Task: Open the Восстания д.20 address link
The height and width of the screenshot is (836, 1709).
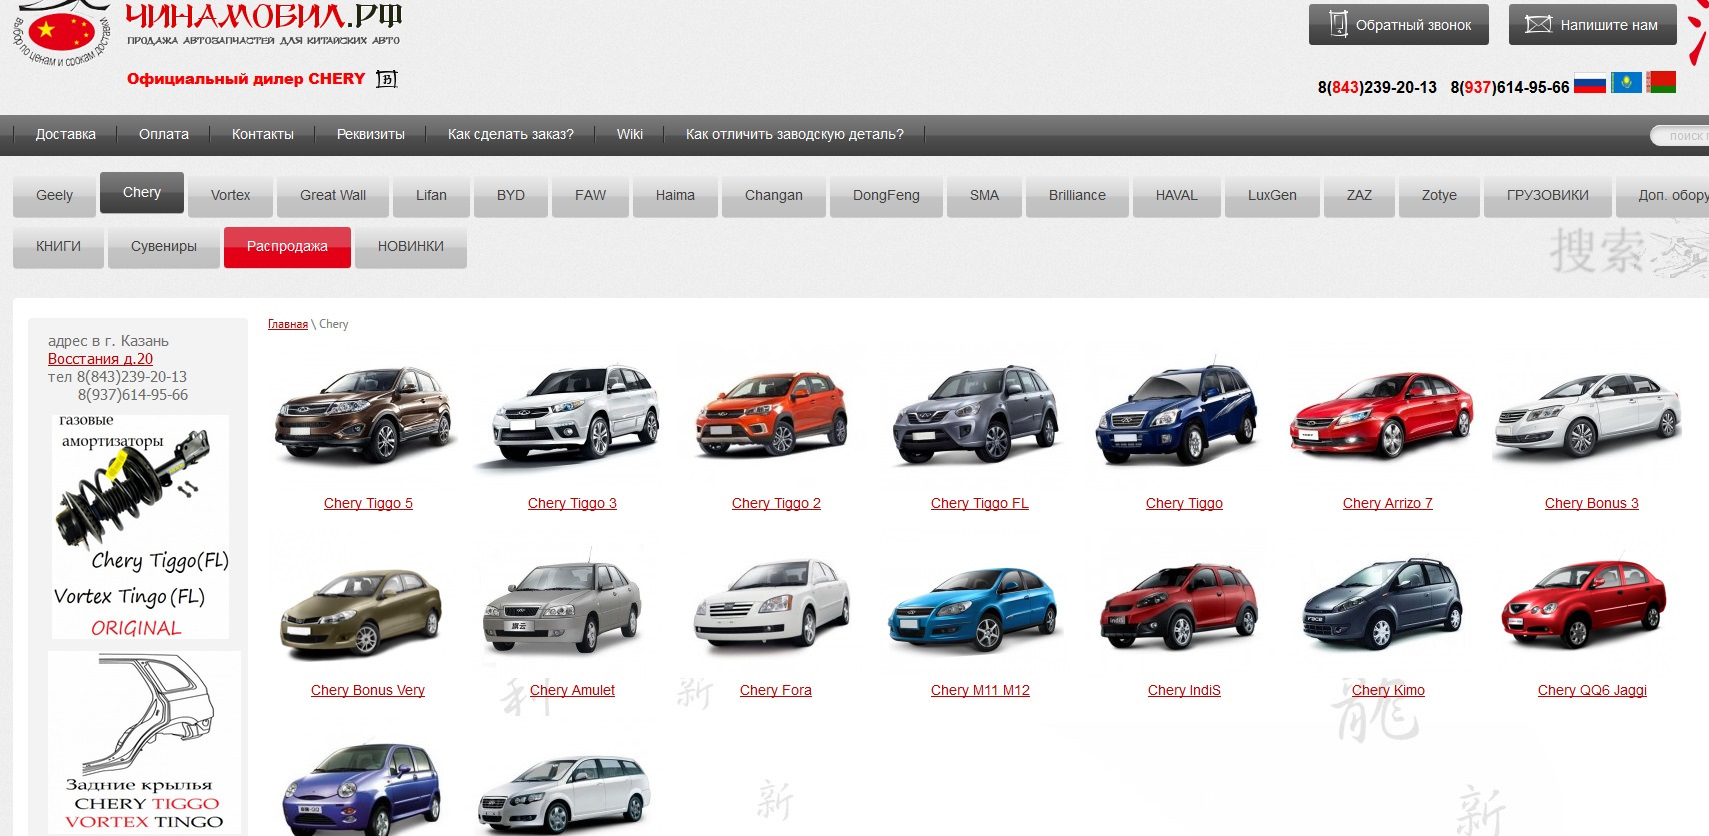Action: coord(100,359)
